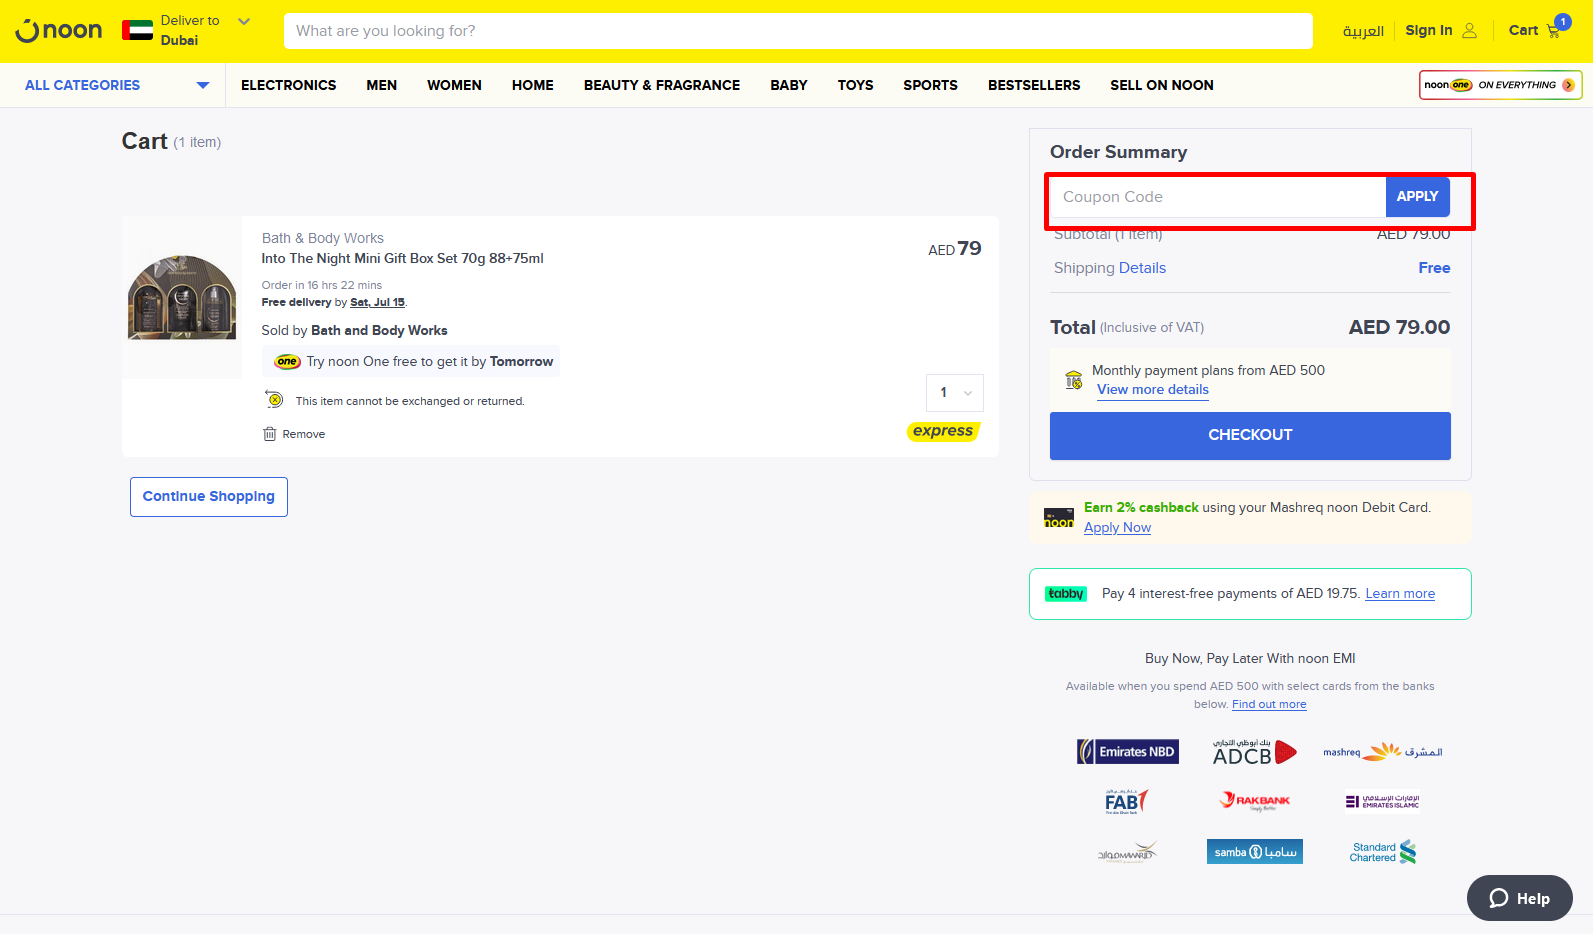Click the Sign In user icon
The height and width of the screenshot is (934, 1593).
pyautogui.click(x=1469, y=31)
